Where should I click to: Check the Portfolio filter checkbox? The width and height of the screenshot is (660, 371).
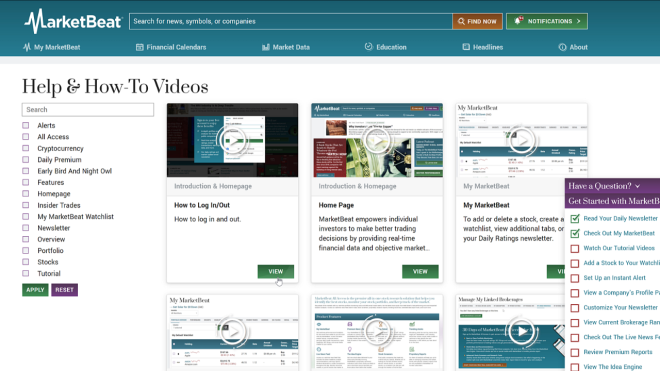coord(26,251)
